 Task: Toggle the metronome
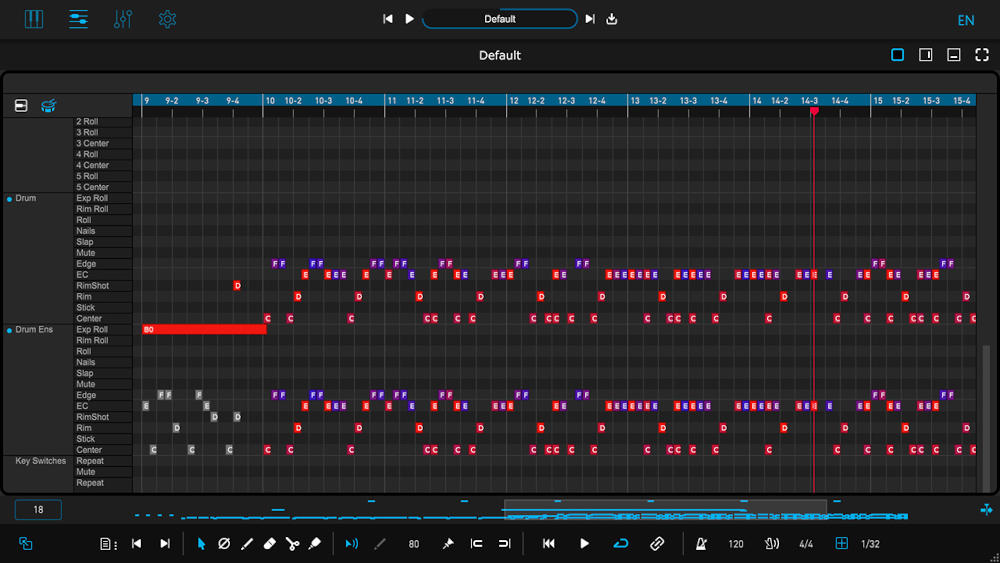[x=703, y=544]
